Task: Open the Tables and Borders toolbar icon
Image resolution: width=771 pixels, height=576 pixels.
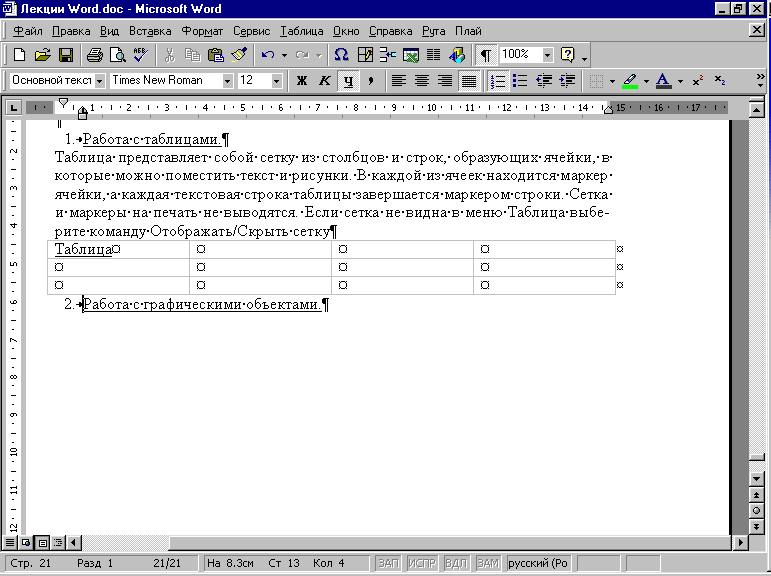Action: [365, 55]
